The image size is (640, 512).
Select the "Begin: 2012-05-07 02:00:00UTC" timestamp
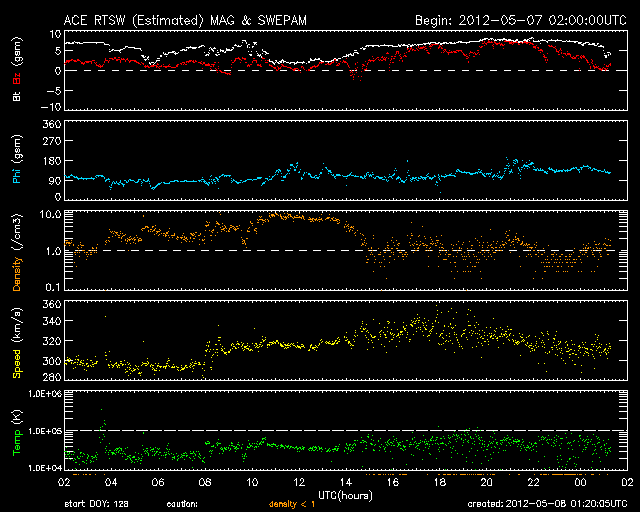coord(521,20)
